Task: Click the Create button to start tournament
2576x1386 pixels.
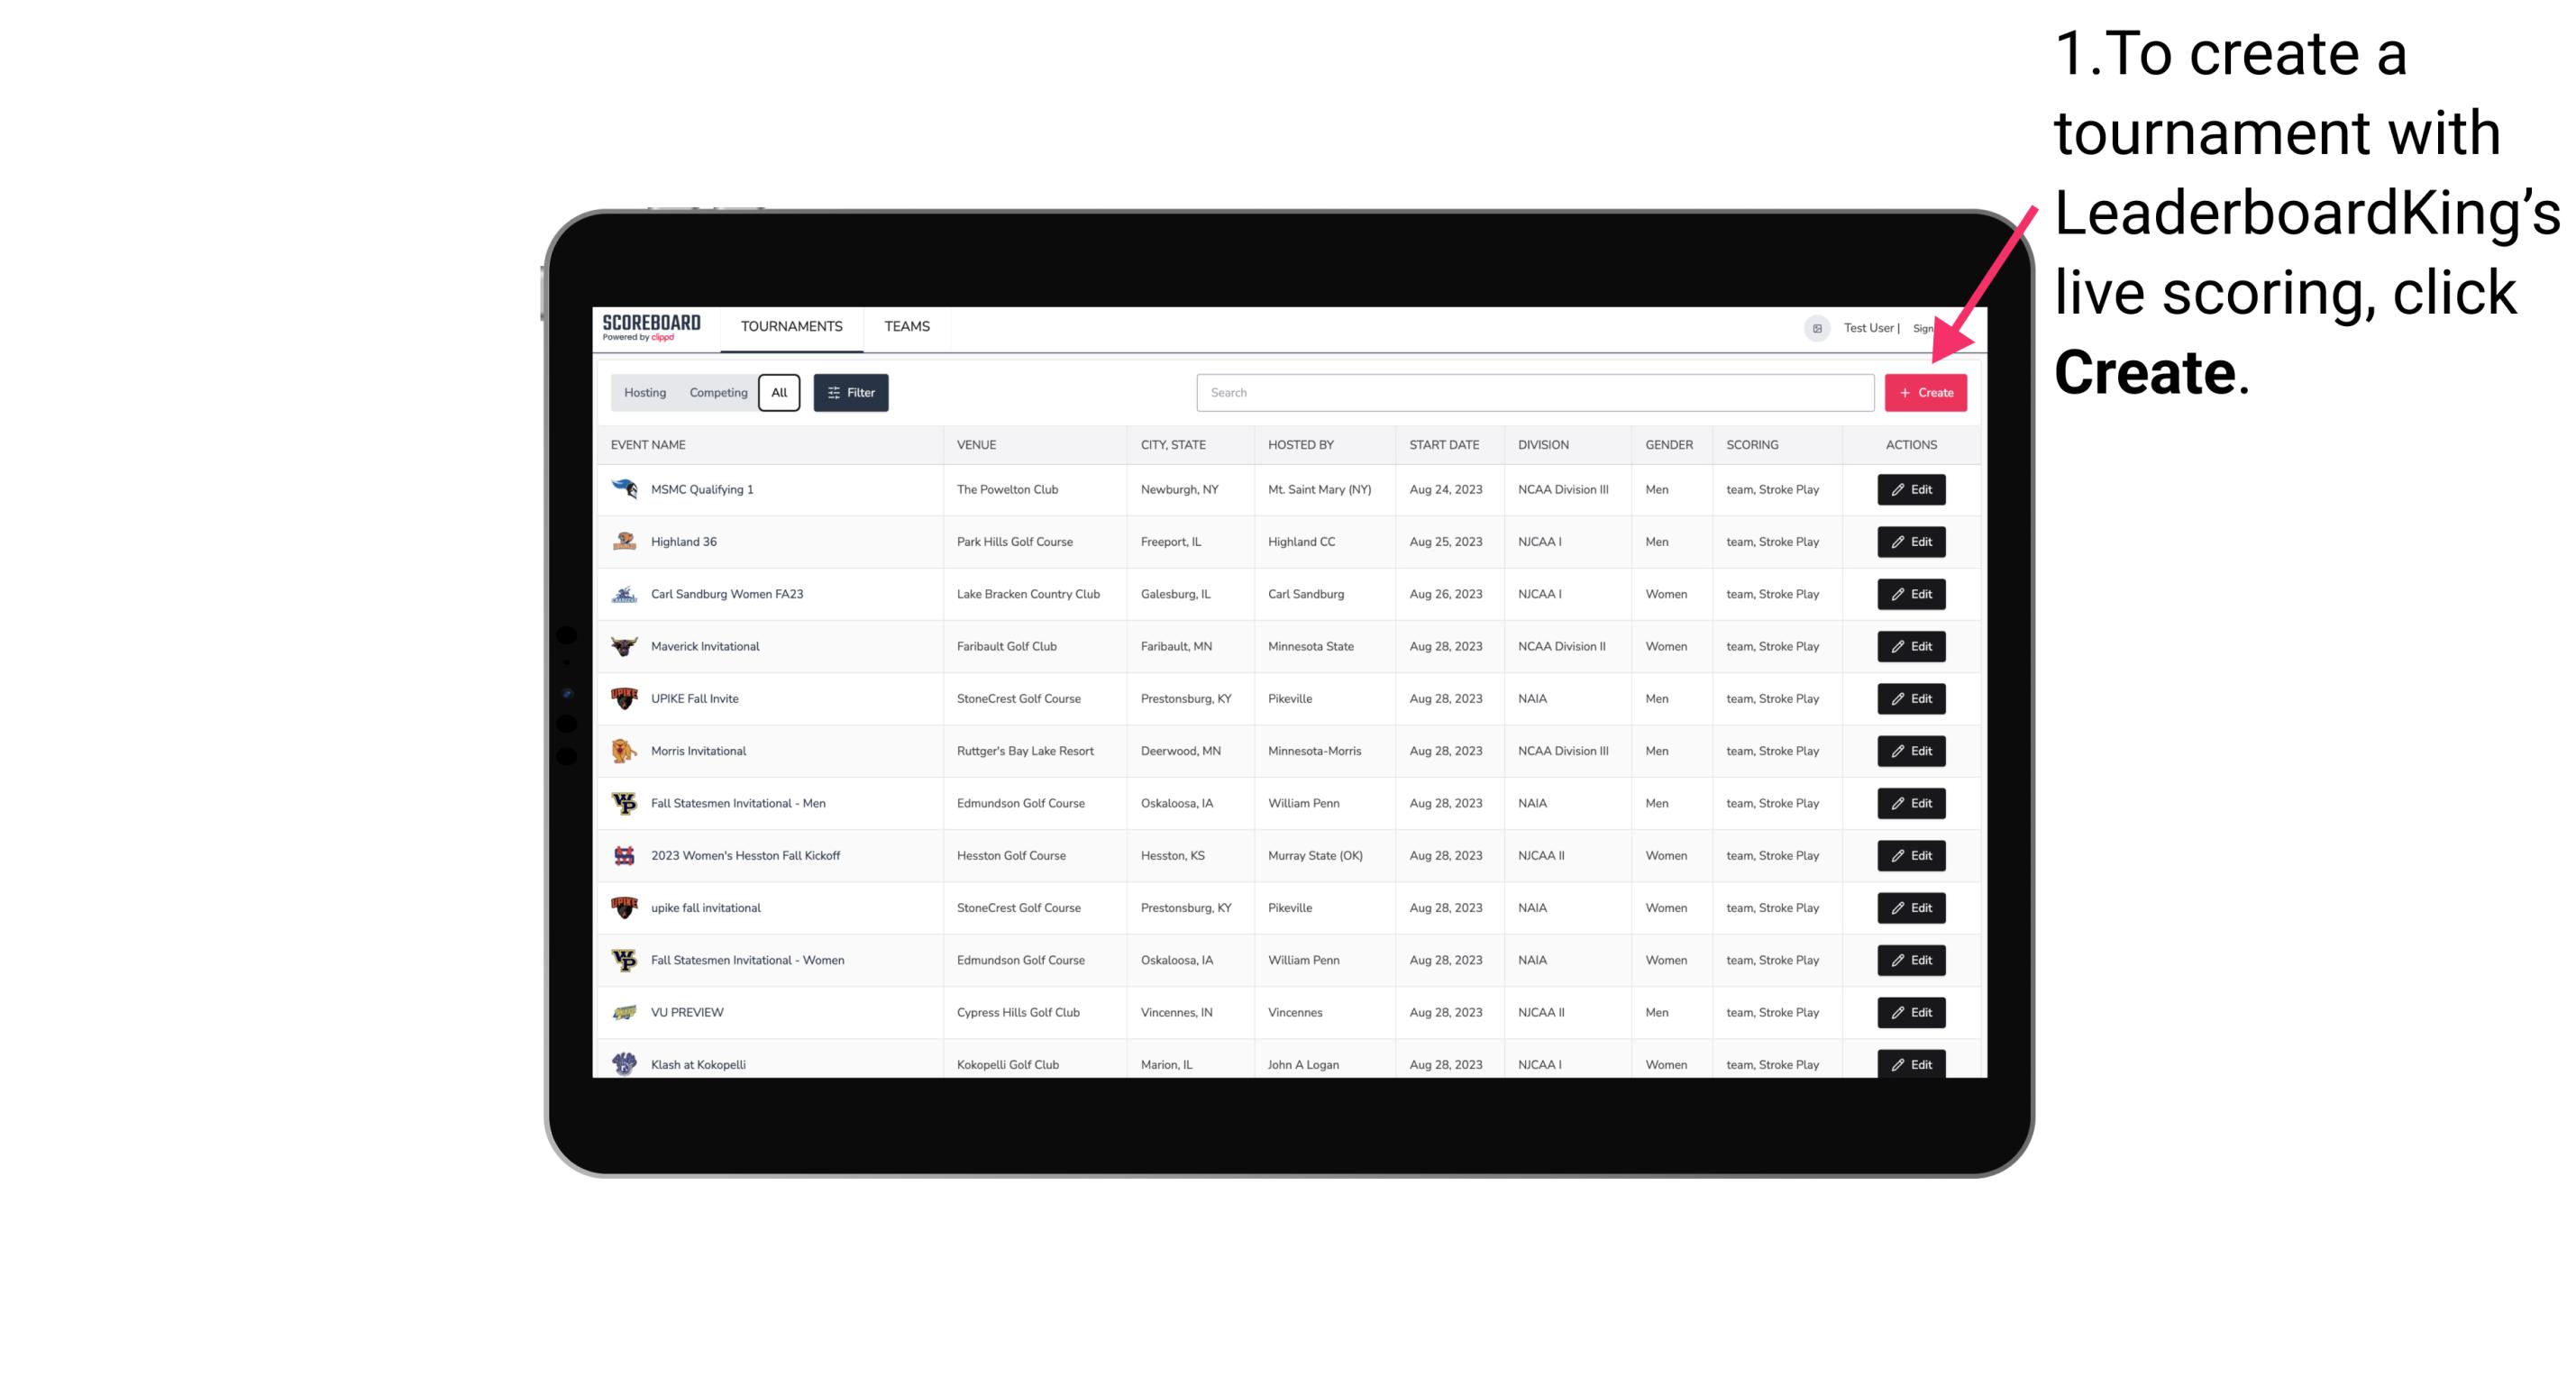Action: (x=1925, y=393)
